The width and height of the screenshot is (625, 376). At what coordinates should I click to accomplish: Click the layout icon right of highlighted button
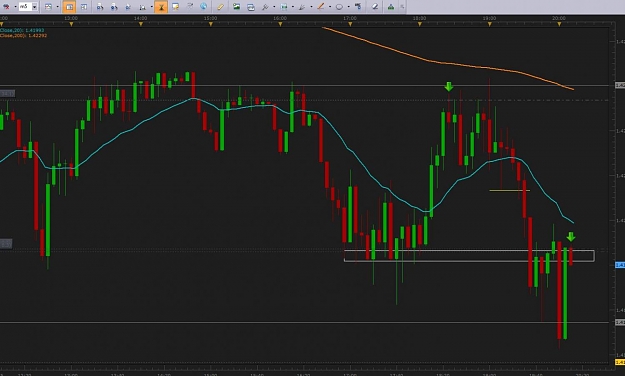(x=84, y=6)
